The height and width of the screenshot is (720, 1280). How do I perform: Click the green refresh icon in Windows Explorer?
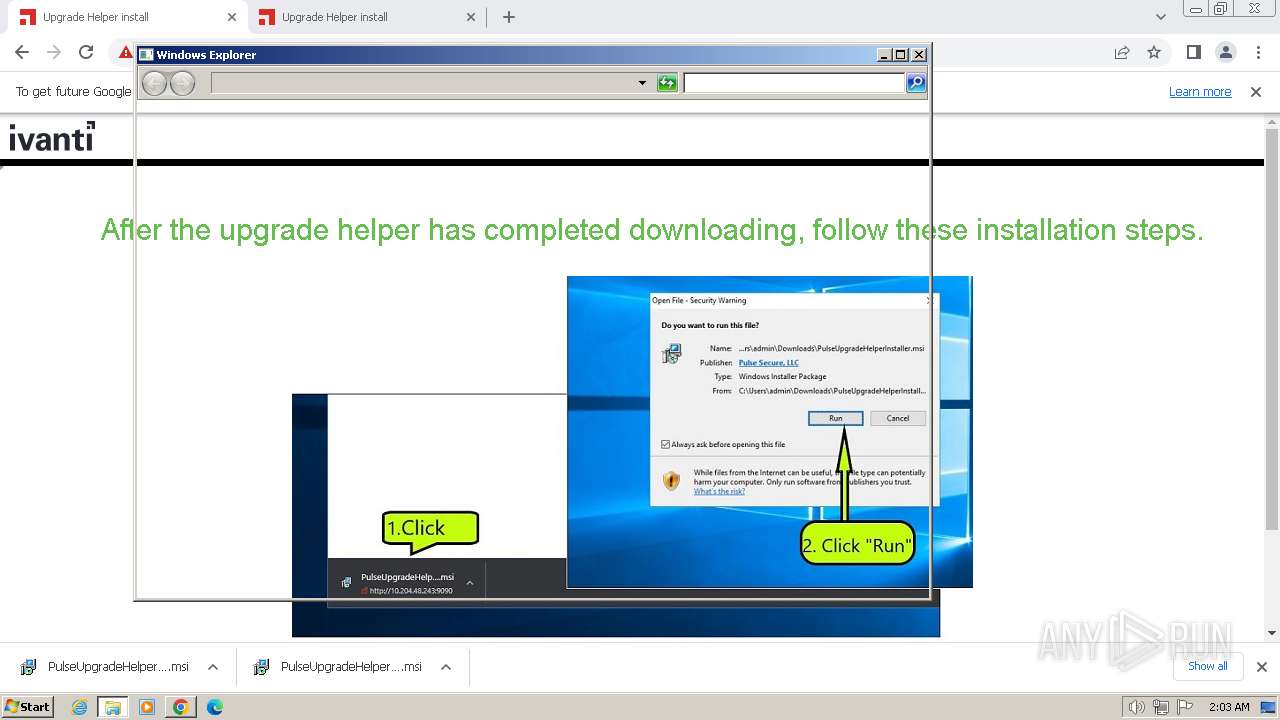point(667,83)
